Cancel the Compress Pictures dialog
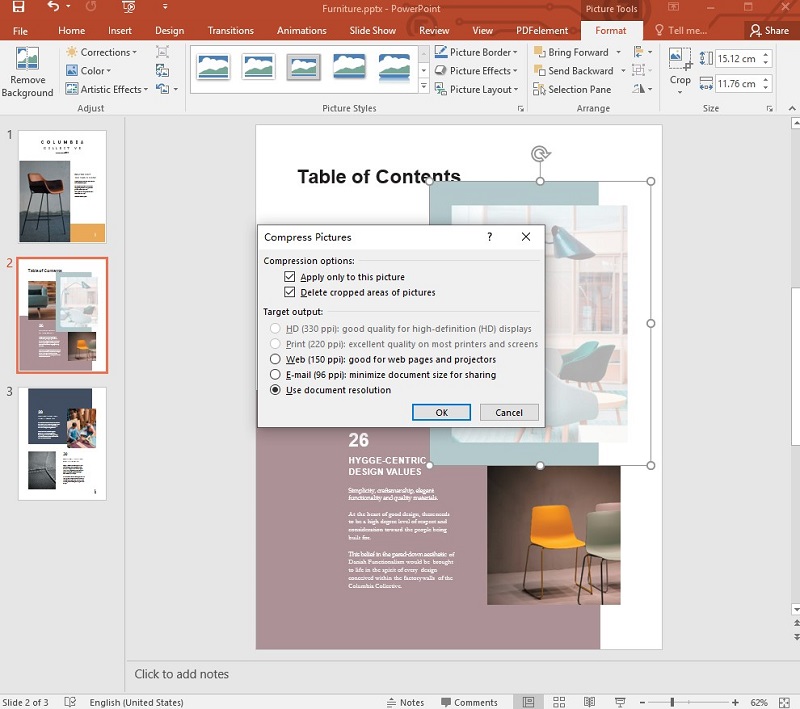The width and height of the screenshot is (800, 709). point(506,412)
